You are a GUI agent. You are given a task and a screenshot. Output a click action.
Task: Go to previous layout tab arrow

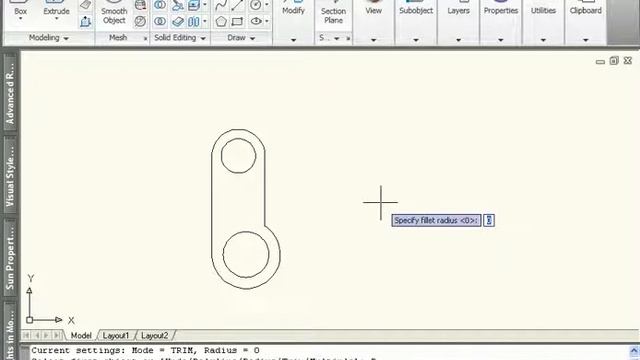coord(37,336)
